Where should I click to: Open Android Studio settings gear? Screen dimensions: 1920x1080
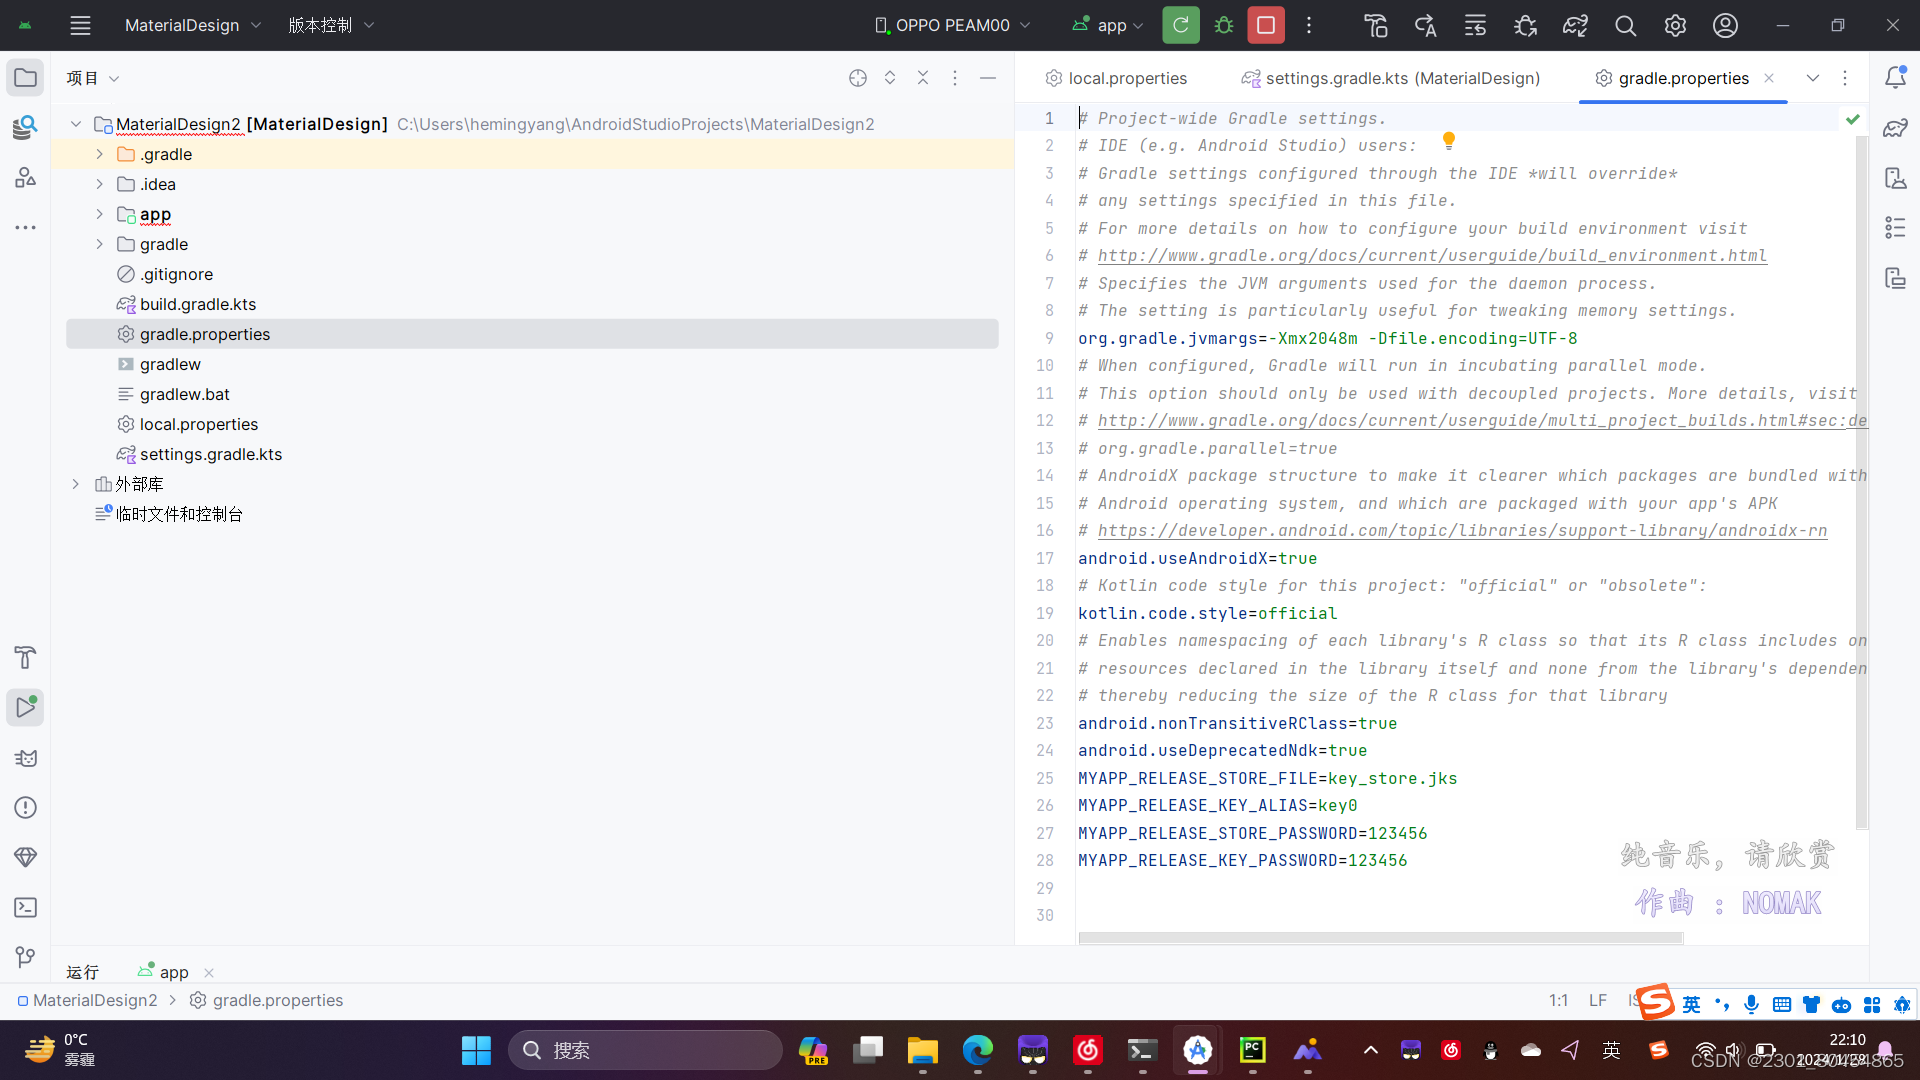coord(1675,25)
